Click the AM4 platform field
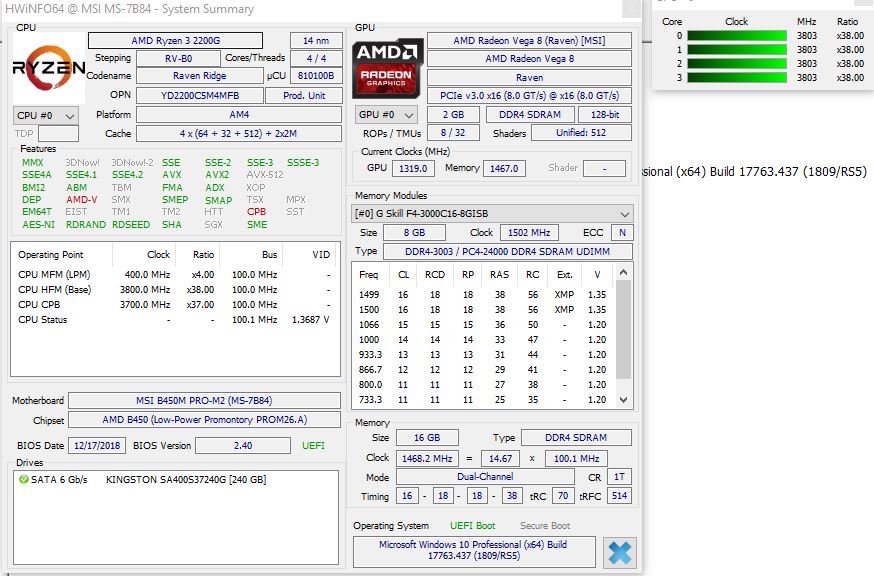 (239, 114)
